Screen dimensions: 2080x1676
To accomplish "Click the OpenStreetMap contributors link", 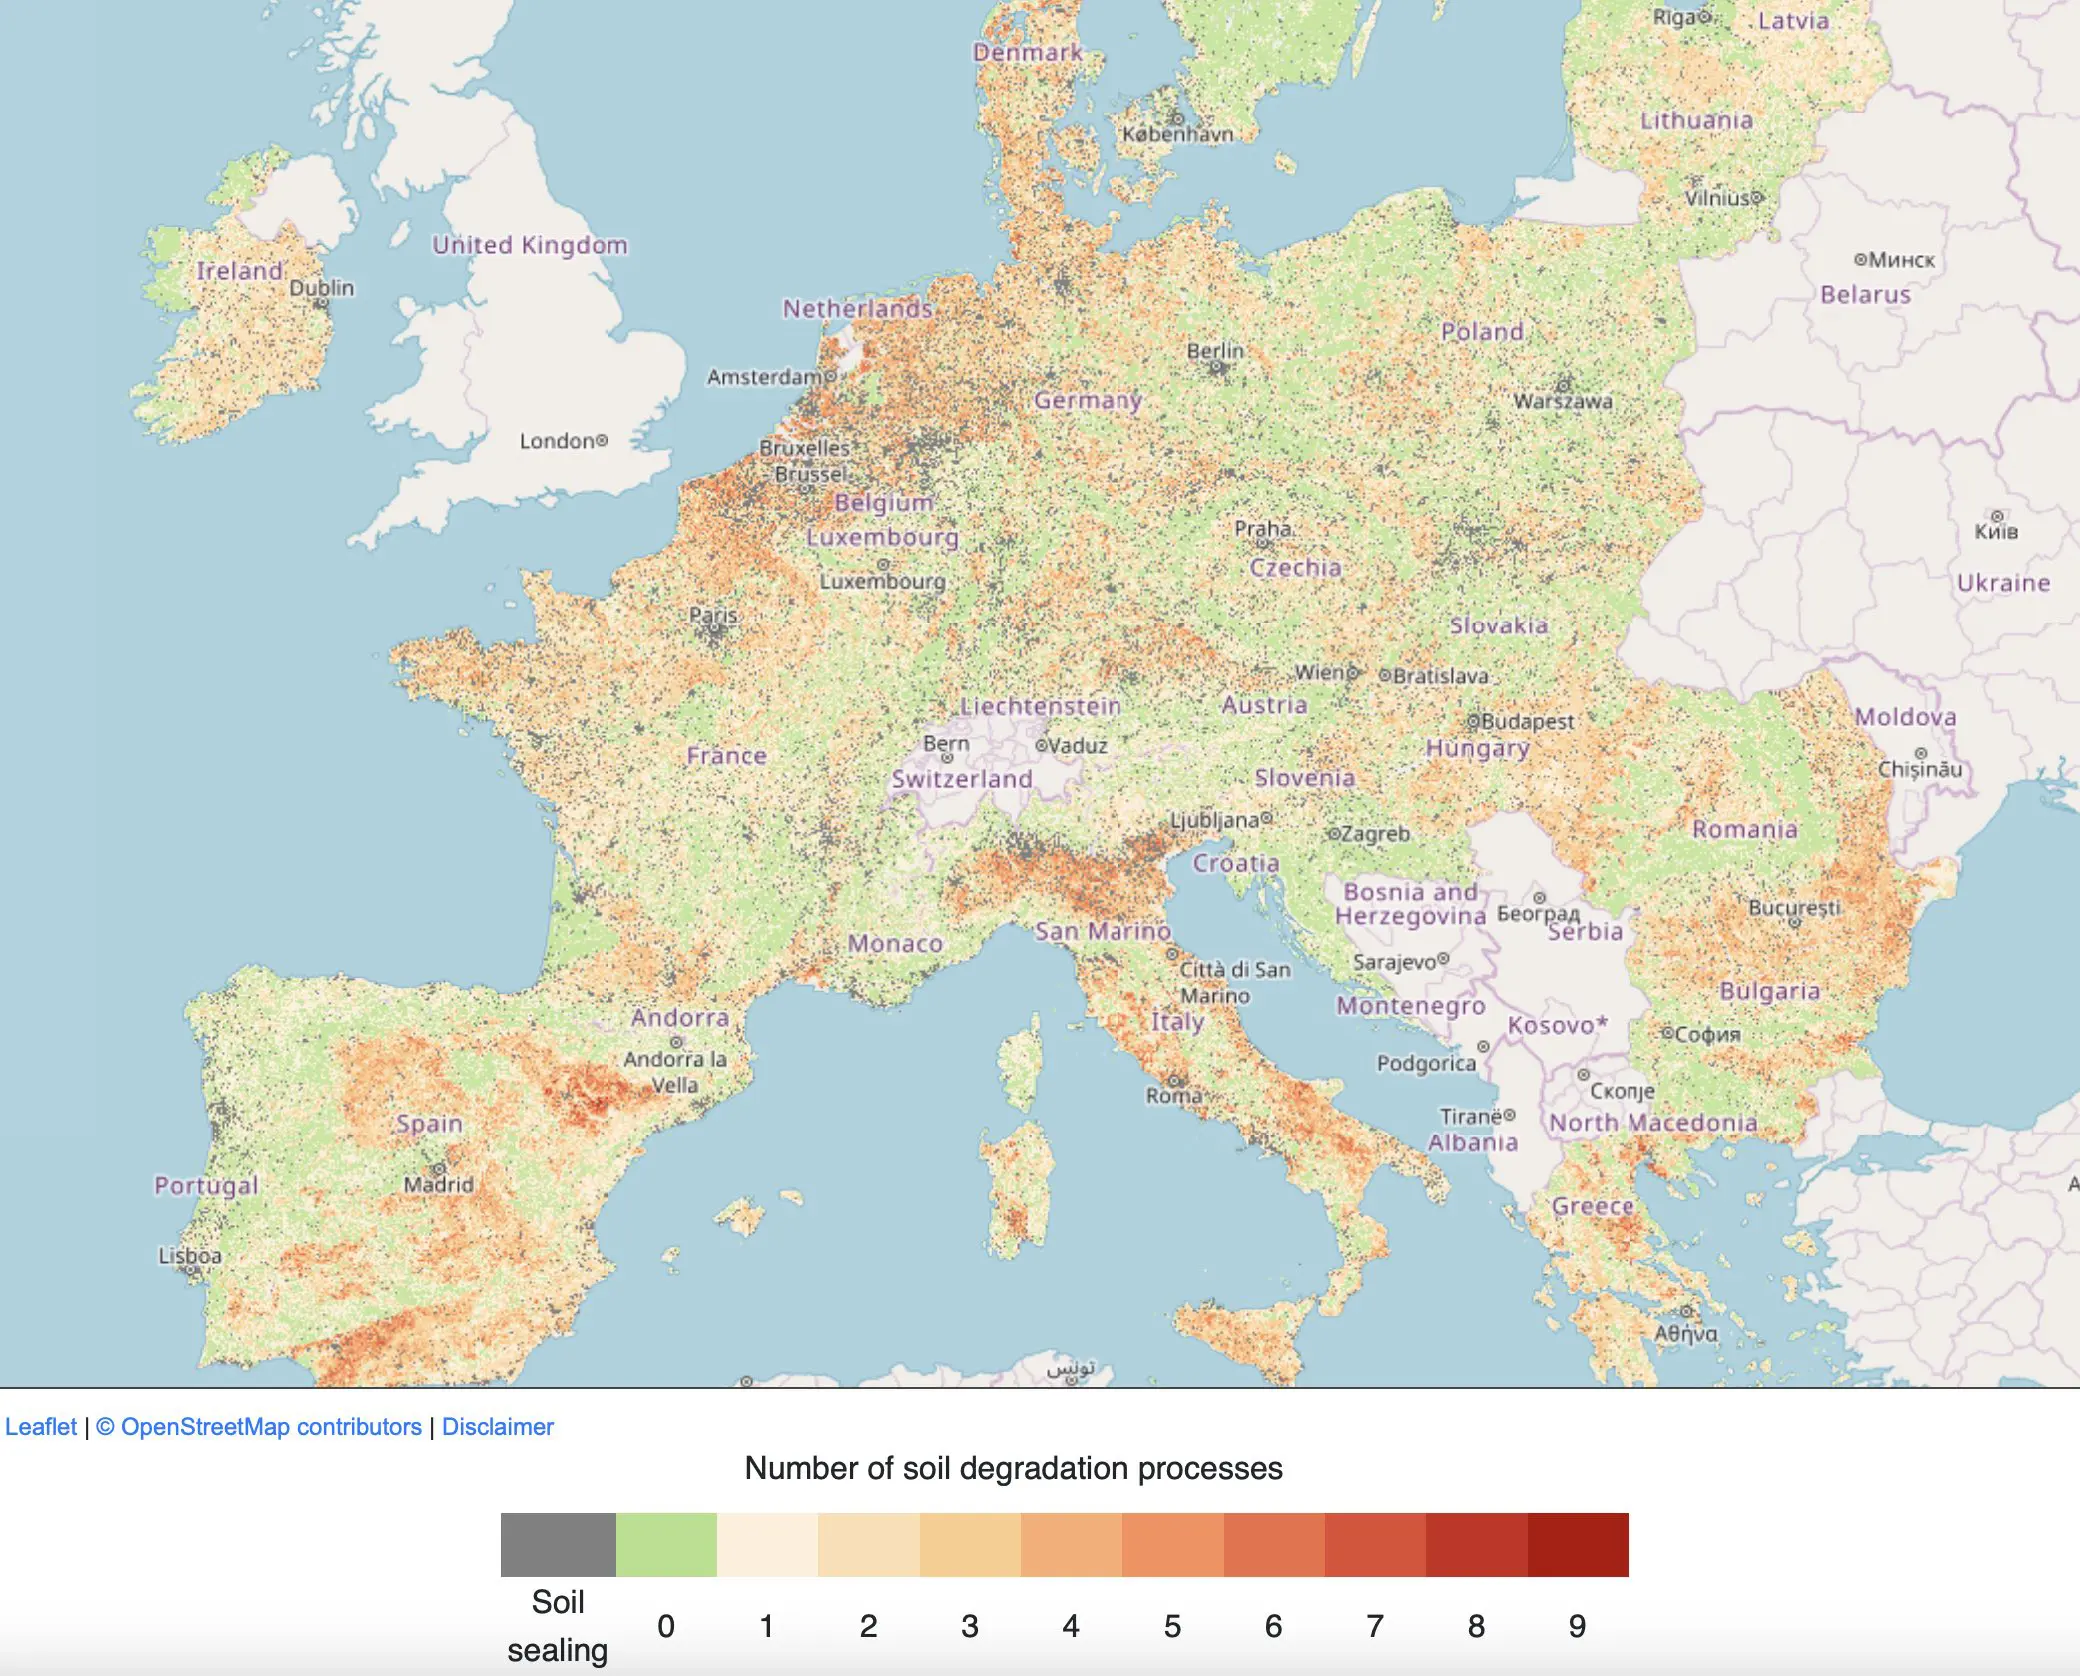I will 259,1427.
